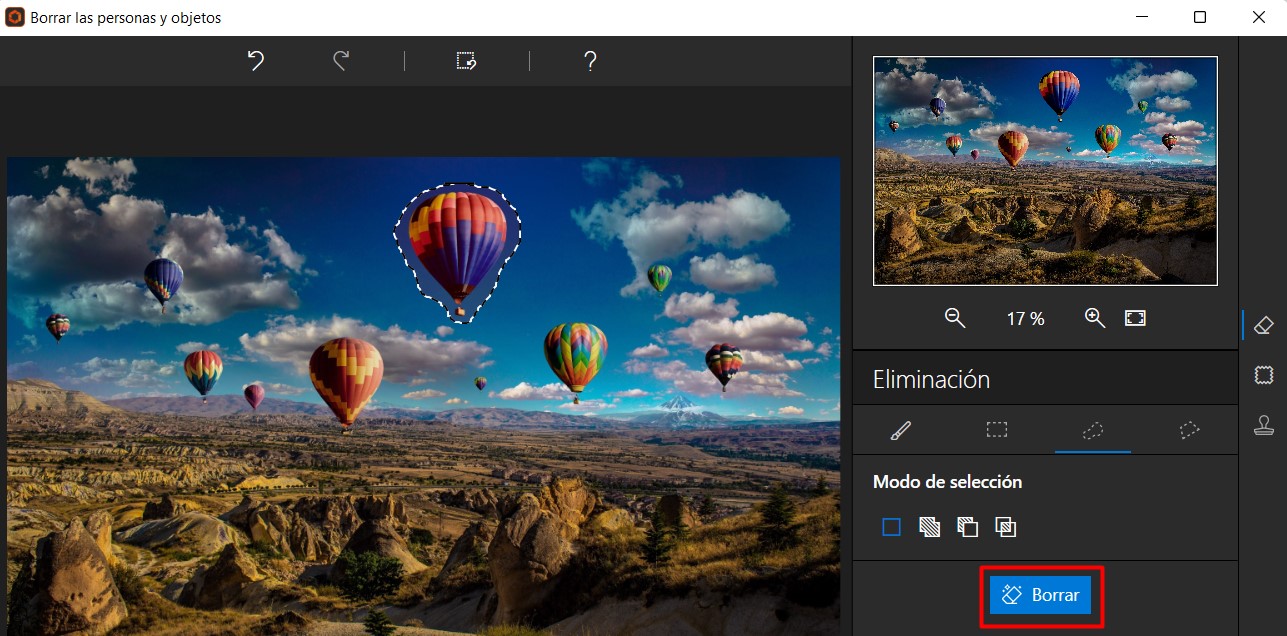Choose intersect selection mode
The width and height of the screenshot is (1287, 636).
coord(1006,527)
